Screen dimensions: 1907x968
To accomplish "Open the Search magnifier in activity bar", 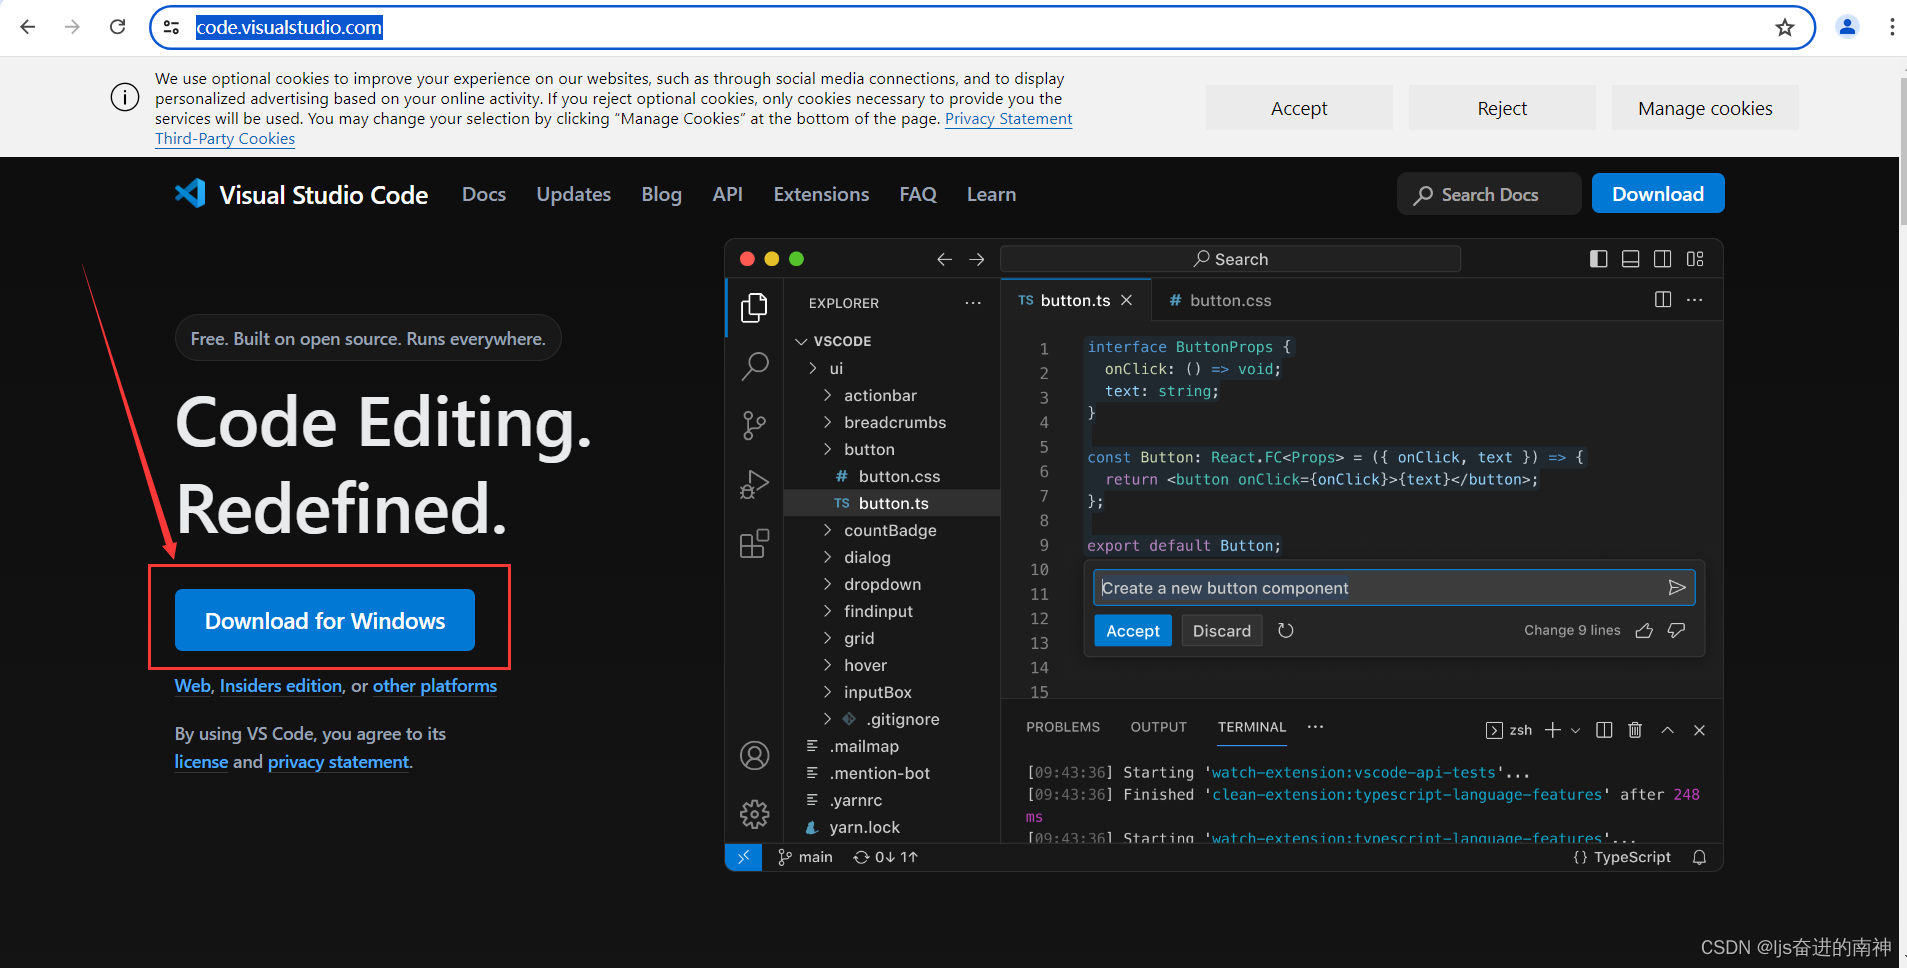I will coord(754,366).
